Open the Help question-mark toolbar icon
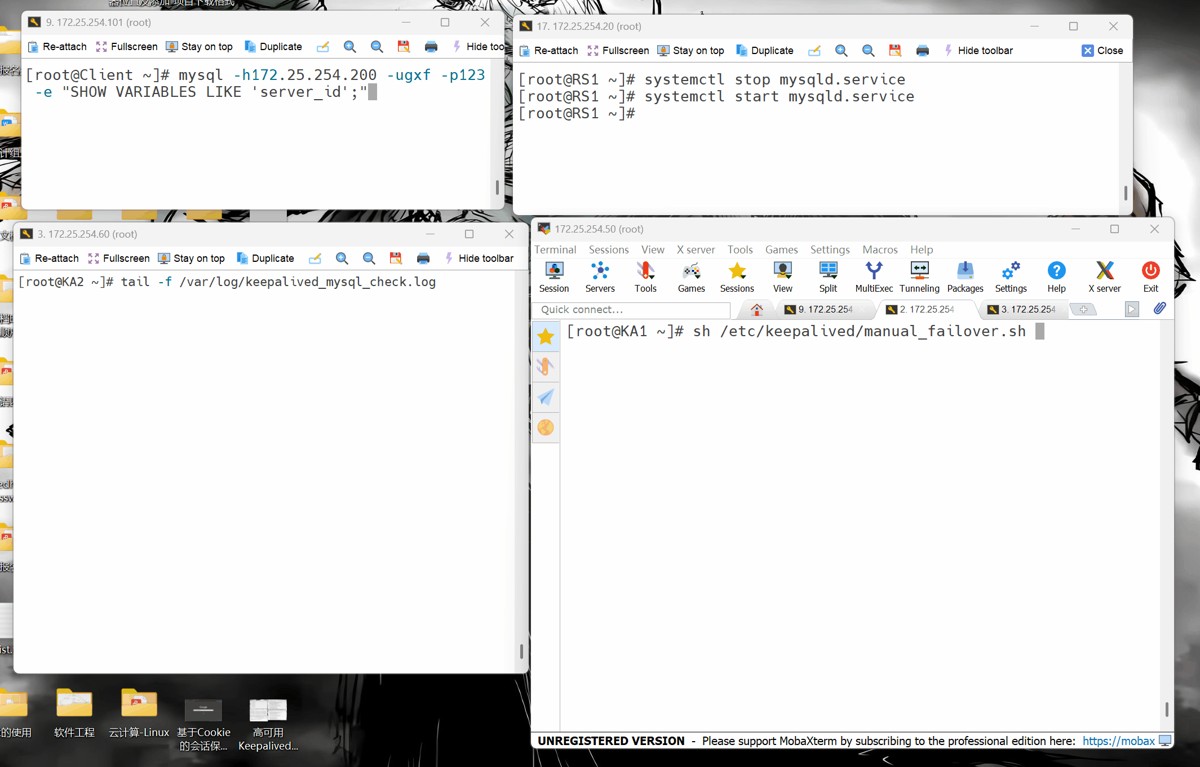This screenshot has height=767, width=1200. [1056, 276]
